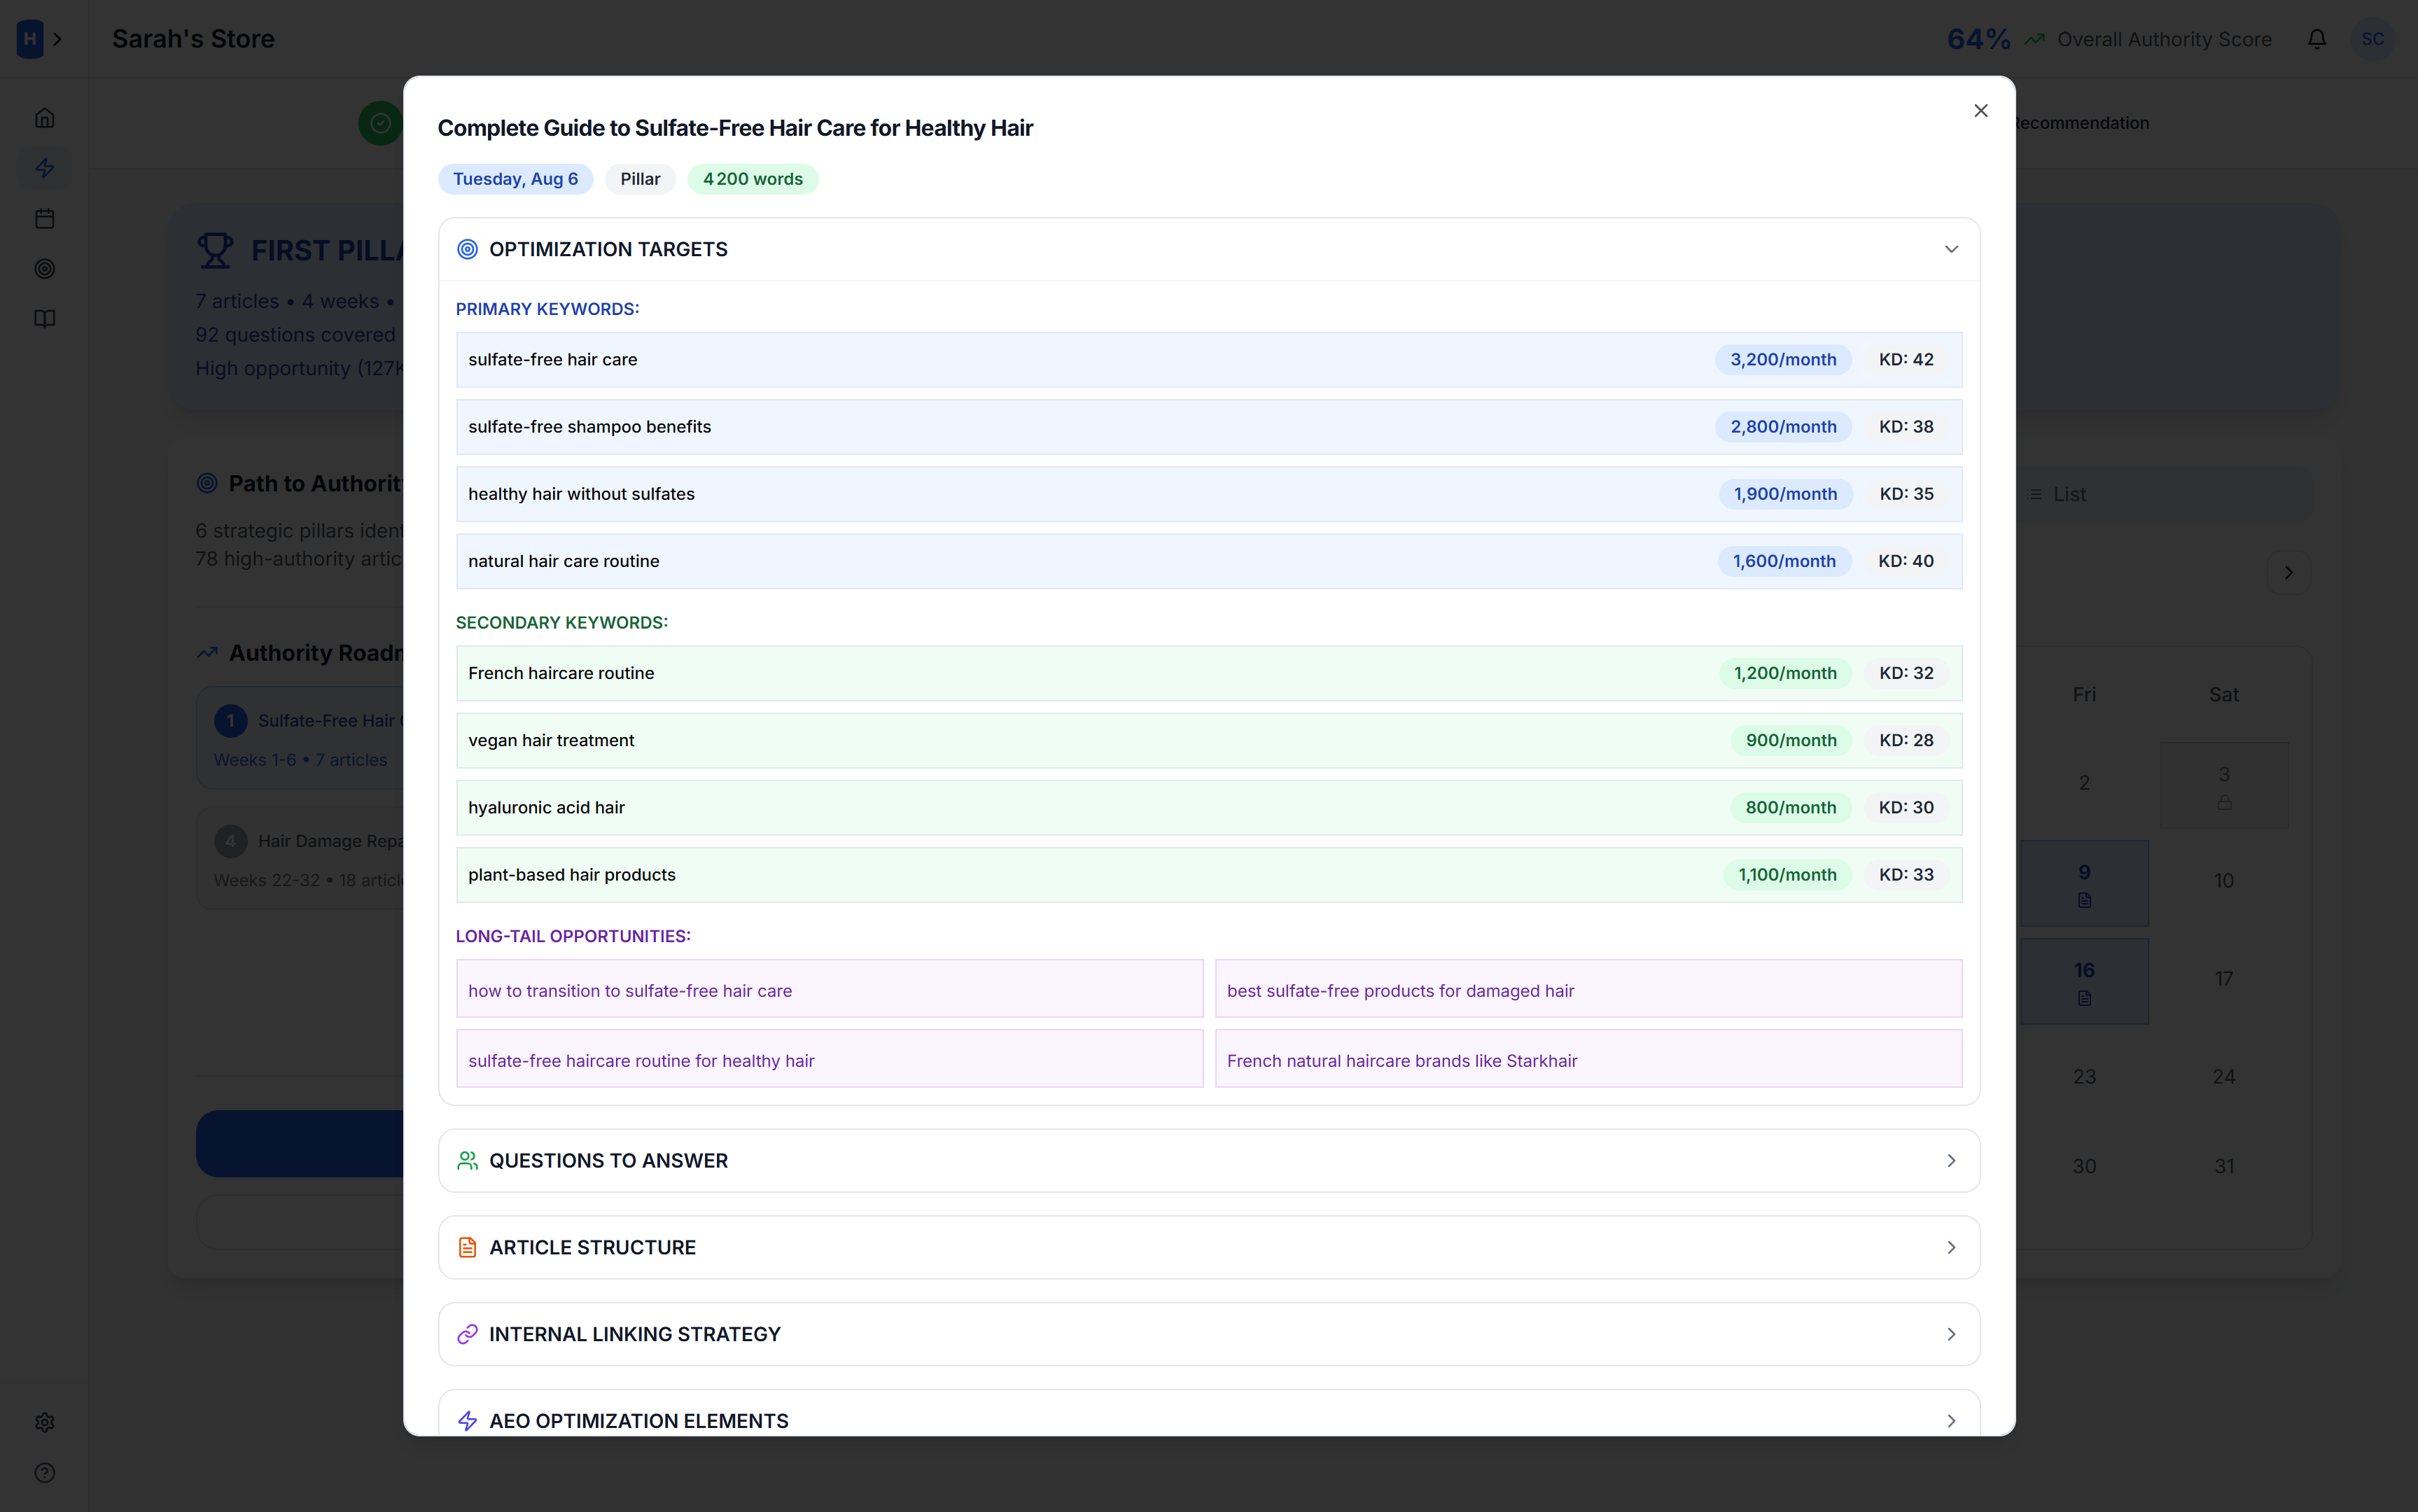Open the book sidebar icon
Image resolution: width=2418 pixels, height=1512 pixels.
pyautogui.click(x=45, y=319)
